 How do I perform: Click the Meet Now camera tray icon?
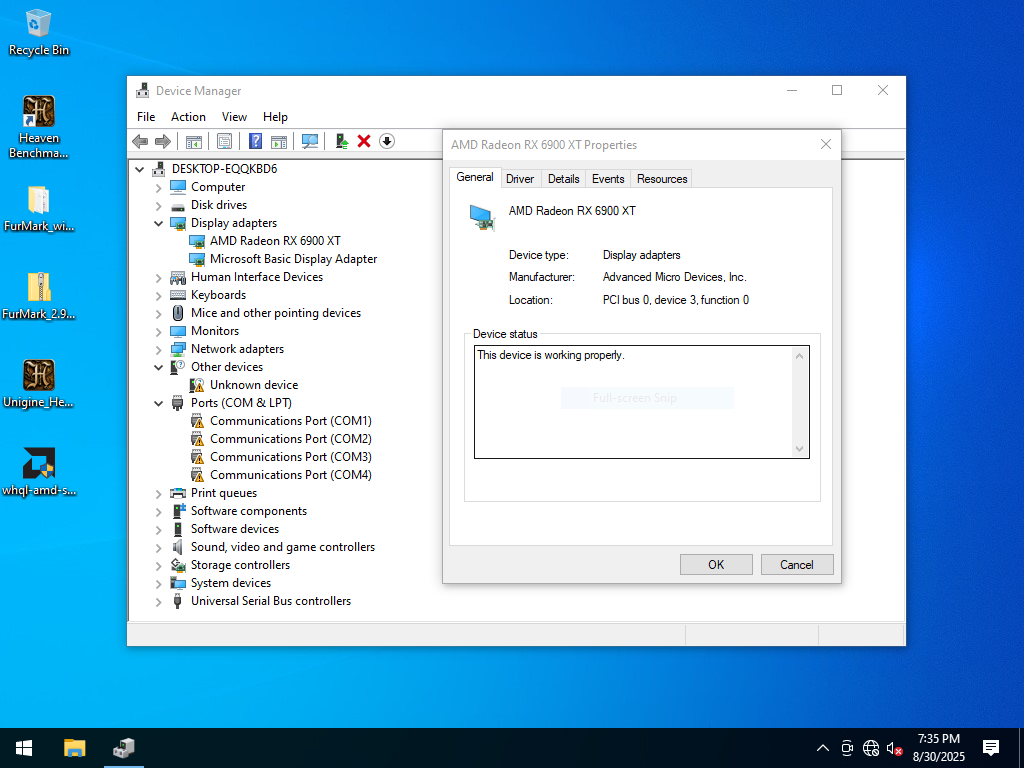[x=847, y=748]
